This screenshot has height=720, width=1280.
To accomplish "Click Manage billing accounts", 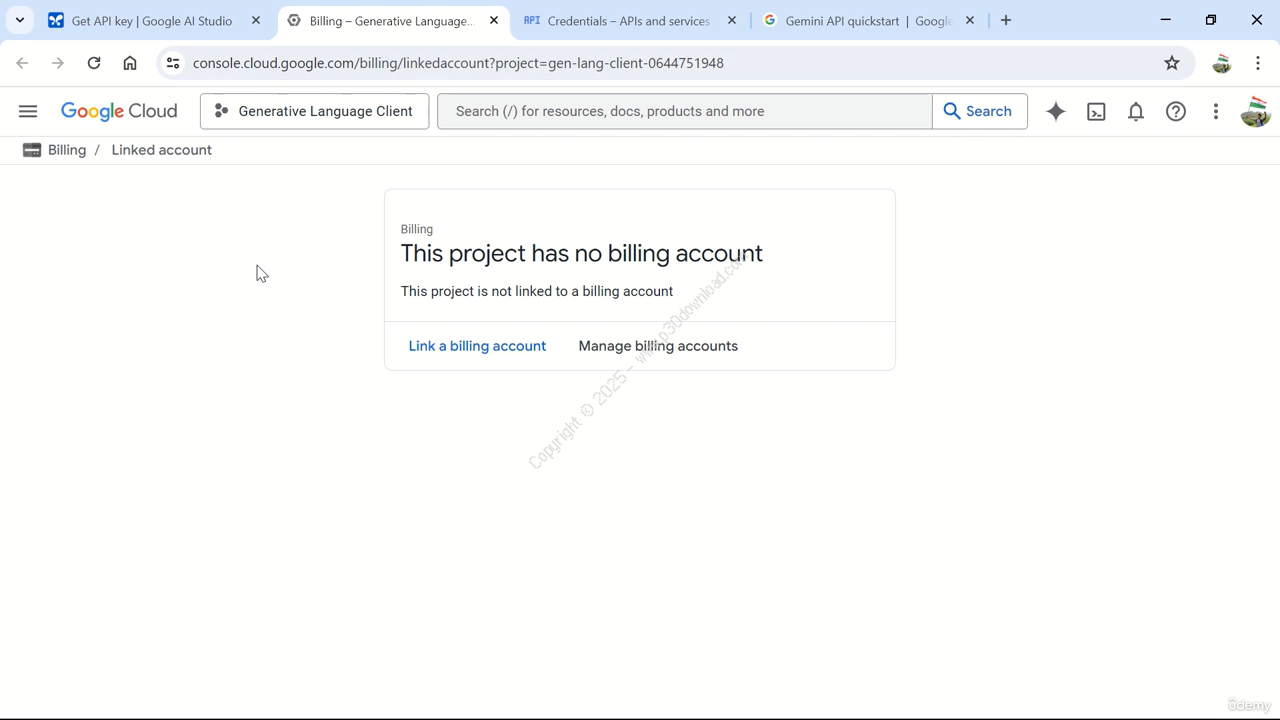I will point(658,346).
